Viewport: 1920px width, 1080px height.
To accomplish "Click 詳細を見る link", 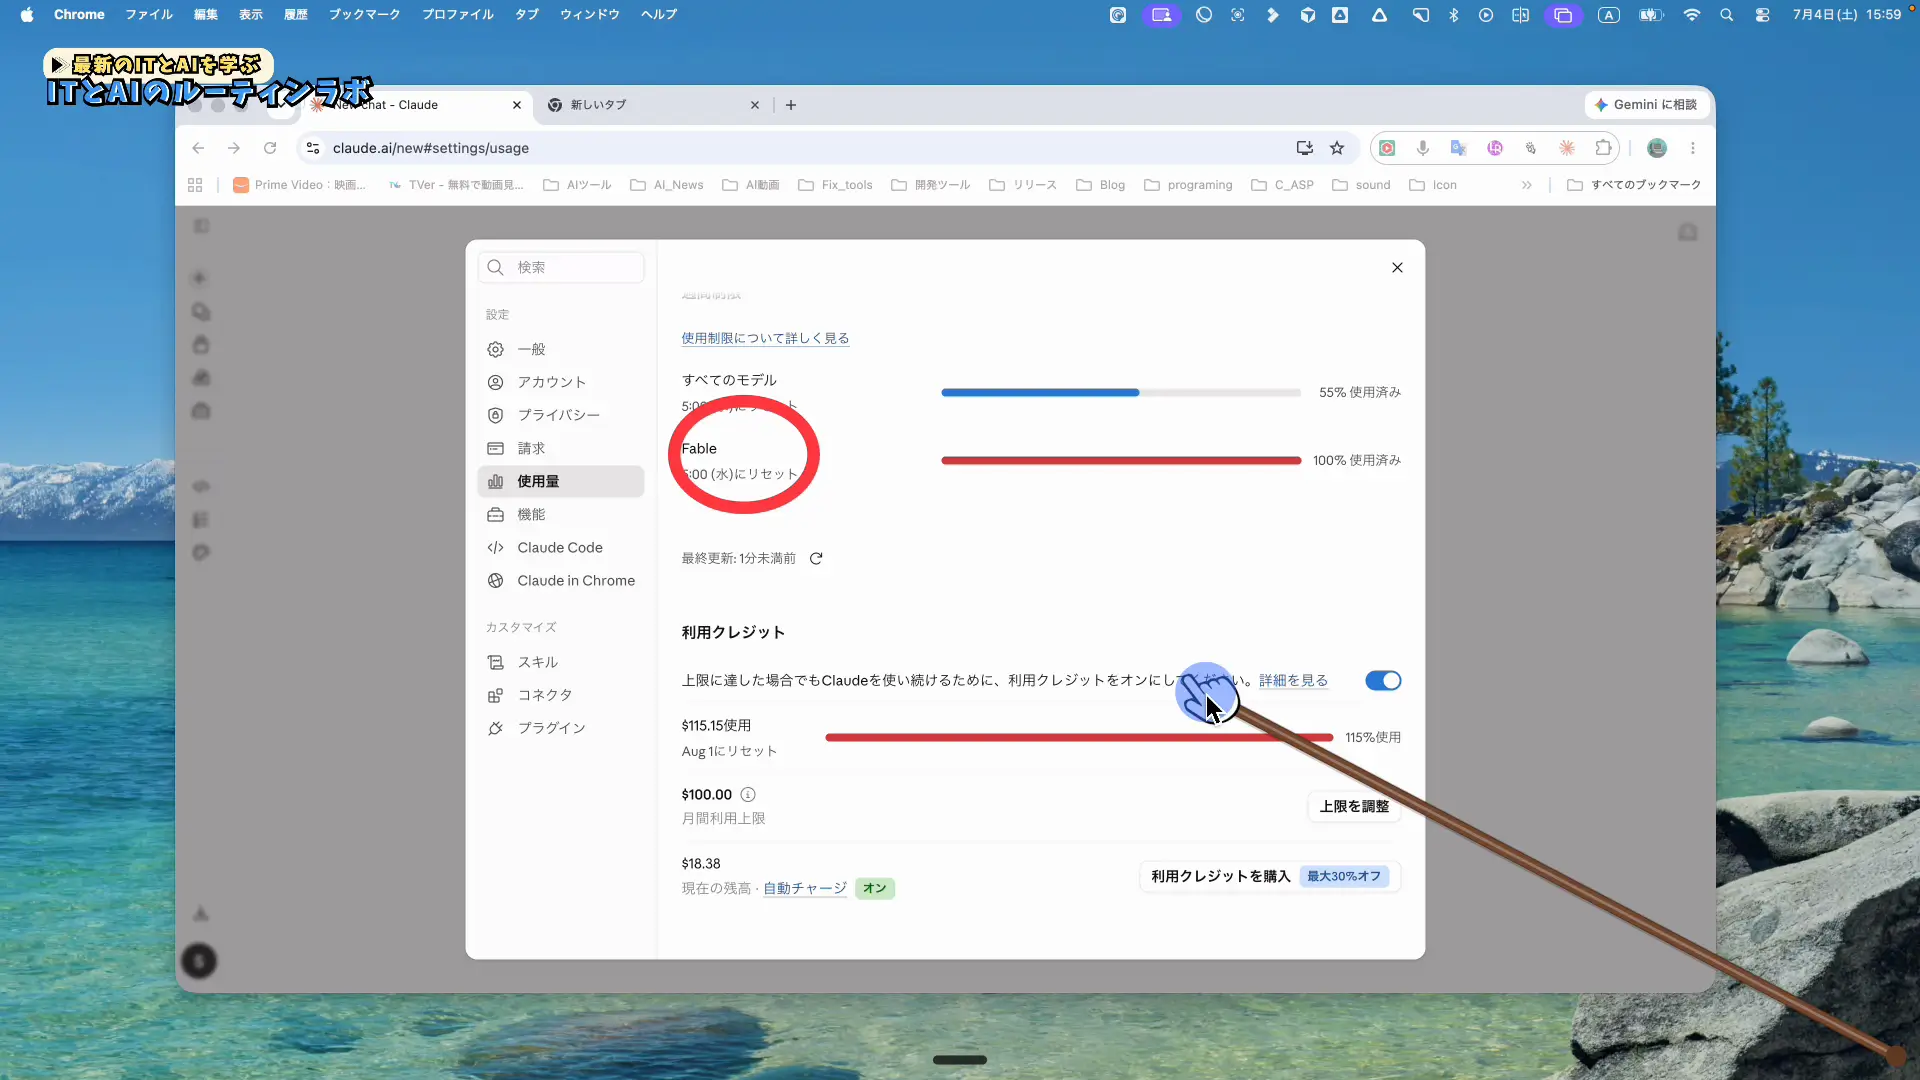I will click(1293, 680).
